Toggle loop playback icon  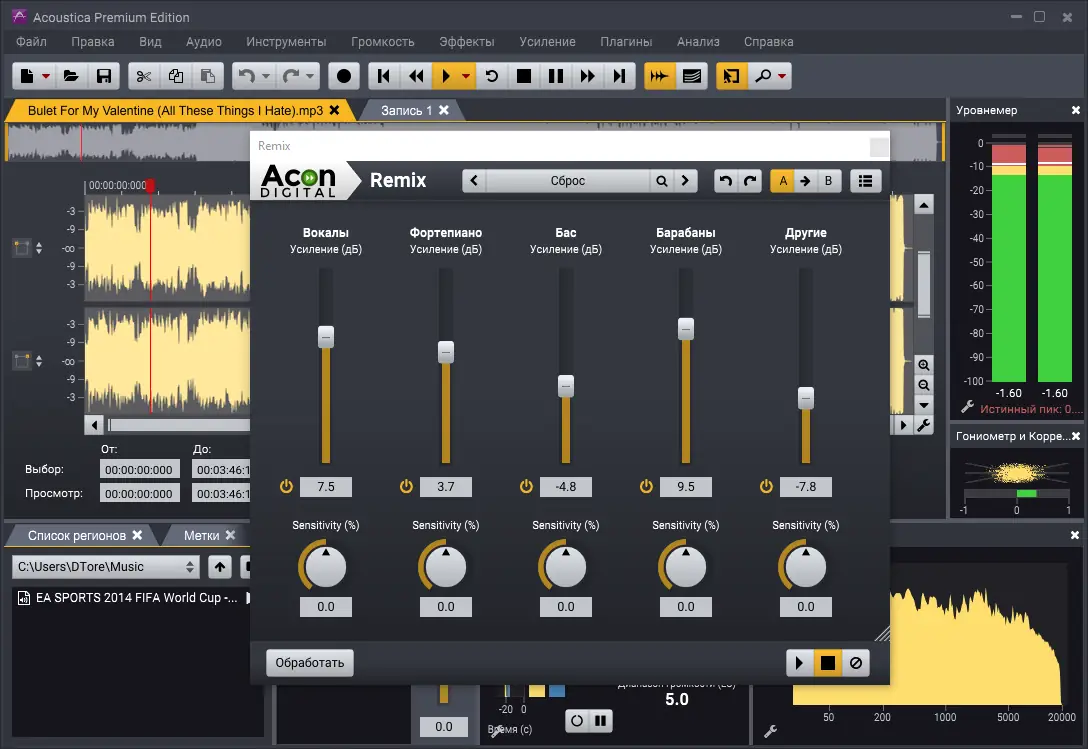point(492,76)
